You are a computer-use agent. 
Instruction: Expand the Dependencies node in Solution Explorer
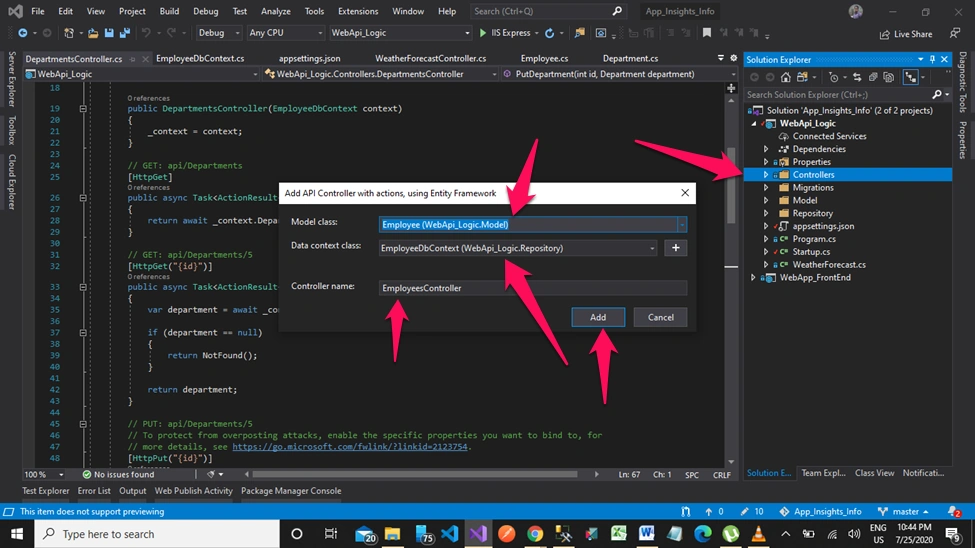point(766,149)
